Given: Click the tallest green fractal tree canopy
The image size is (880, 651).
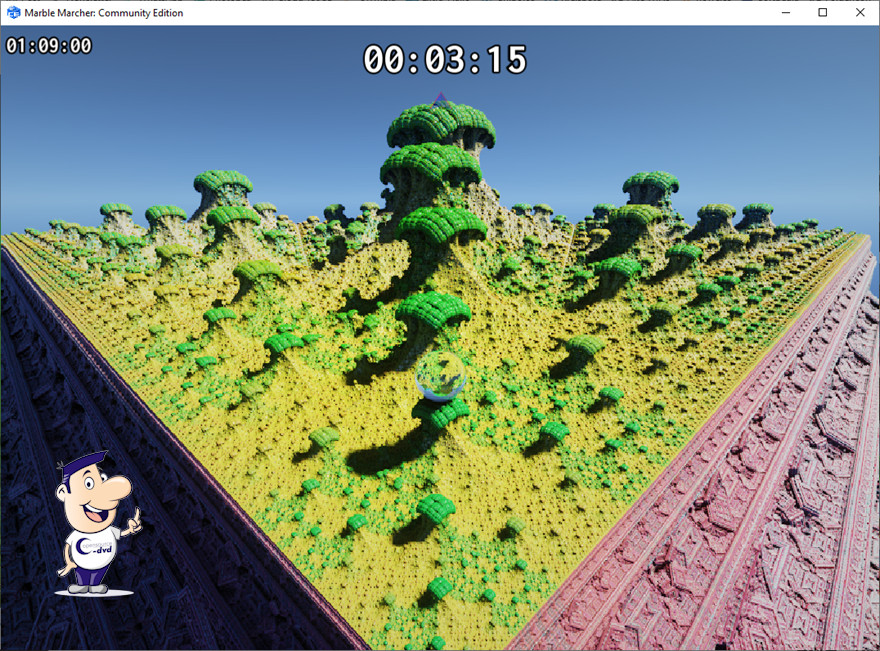Looking at the screenshot, I should tap(440, 125).
